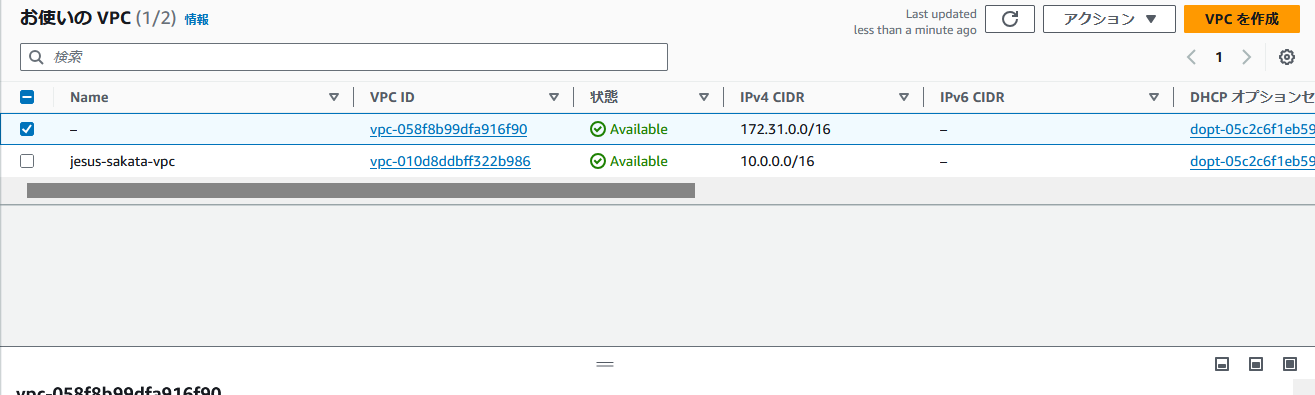The width and height of the screenshot is (1315, 395).
Task: Open the アクション dropdown
Action: point(1109,19)
